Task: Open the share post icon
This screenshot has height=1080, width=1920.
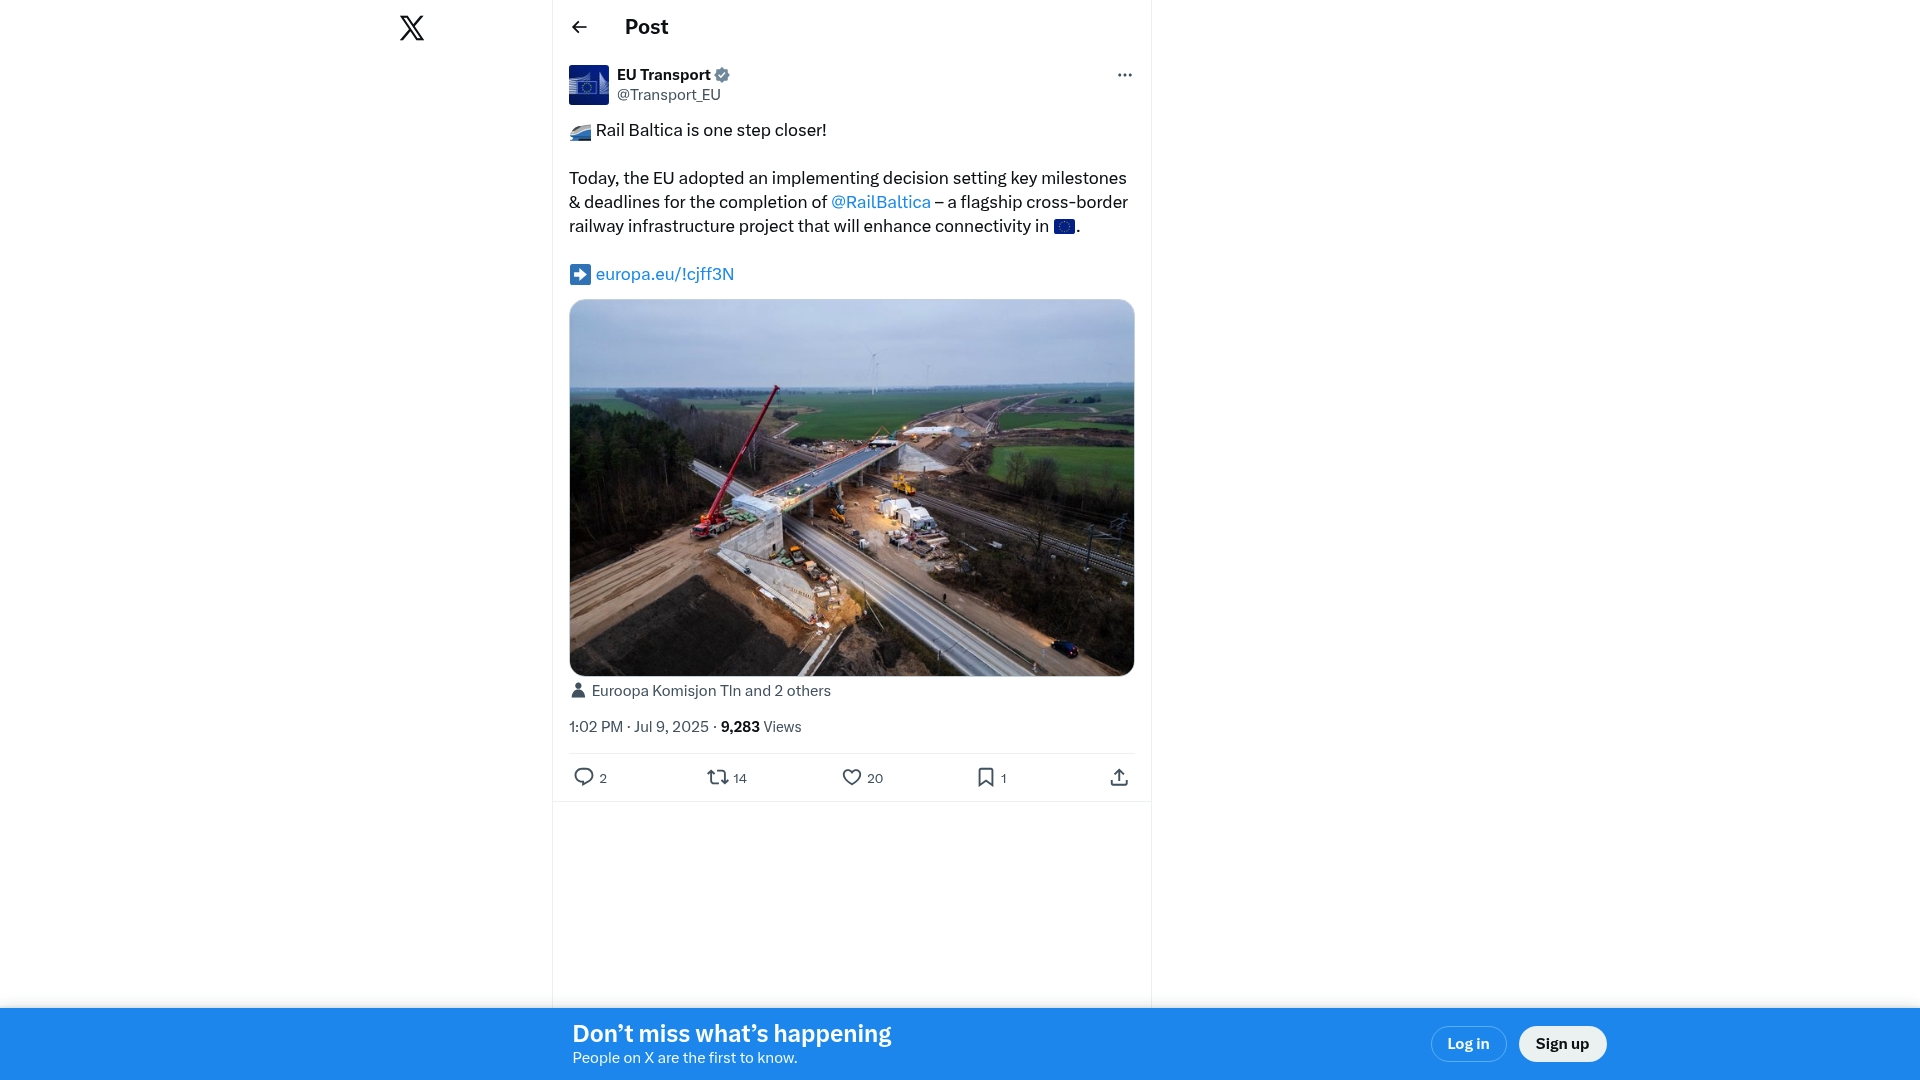Action: tap(1119, 777)
